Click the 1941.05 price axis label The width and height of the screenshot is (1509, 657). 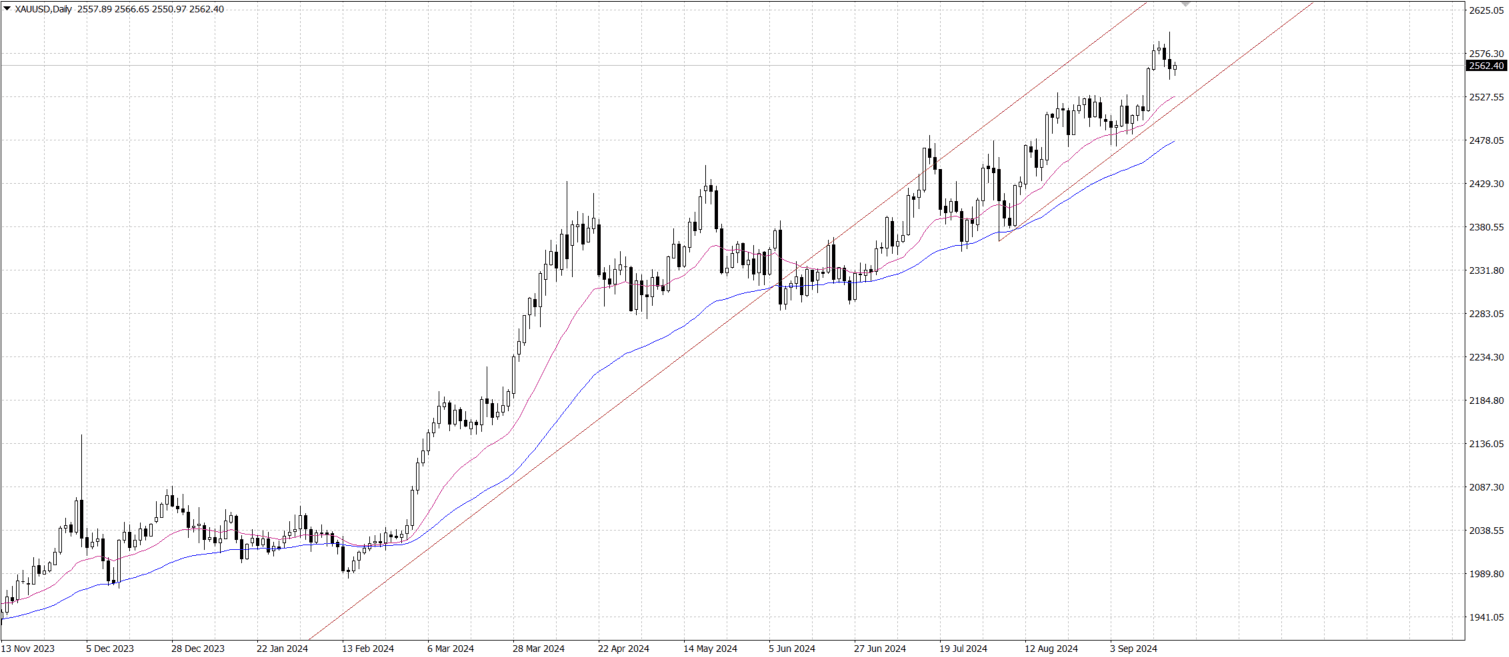click(1487, 618)
